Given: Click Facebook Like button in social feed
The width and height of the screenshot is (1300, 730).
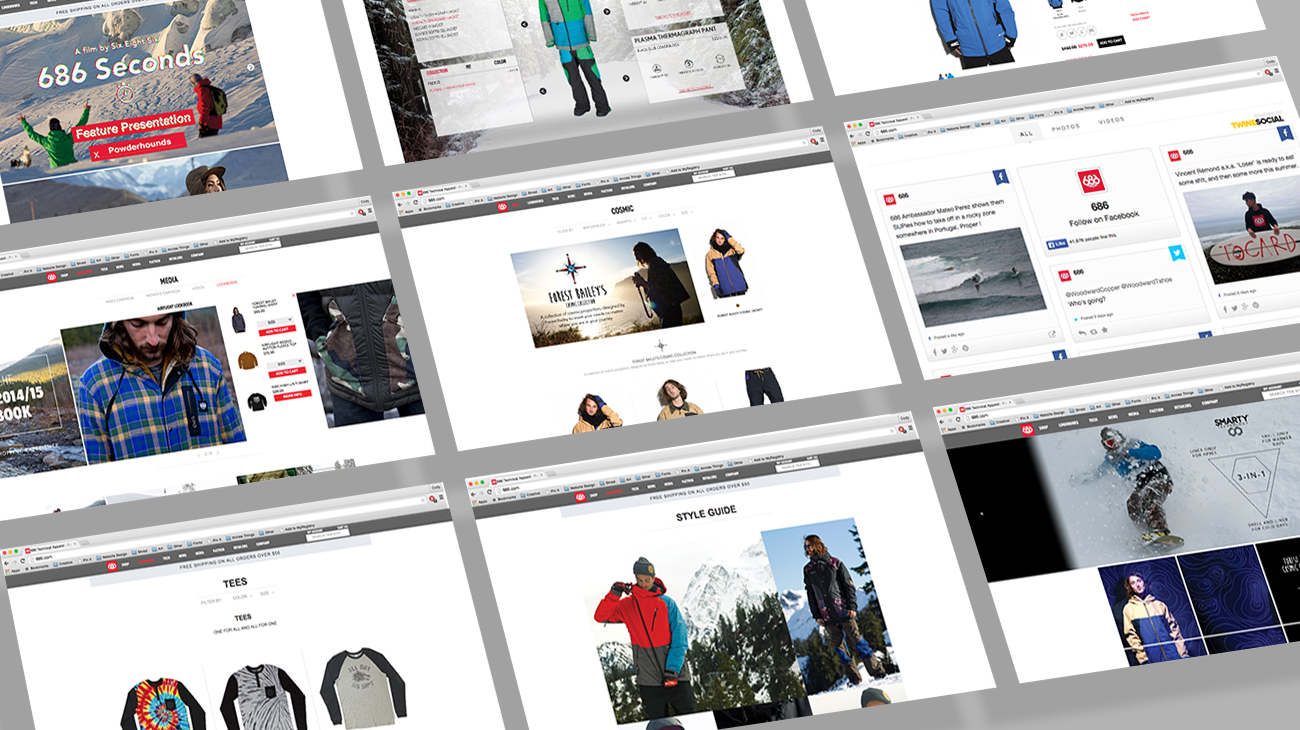Looking at the screenshot, I should (1055, 244).
